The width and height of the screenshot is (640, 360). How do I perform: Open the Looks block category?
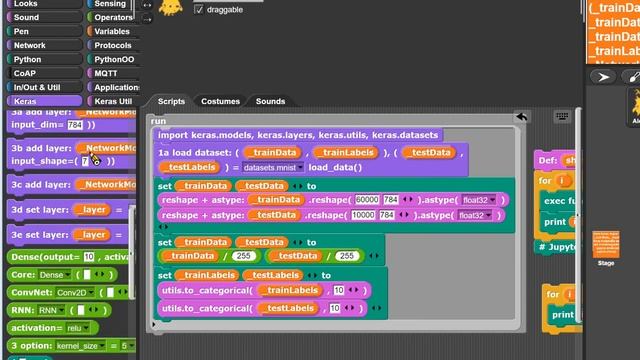coord(44,4)
